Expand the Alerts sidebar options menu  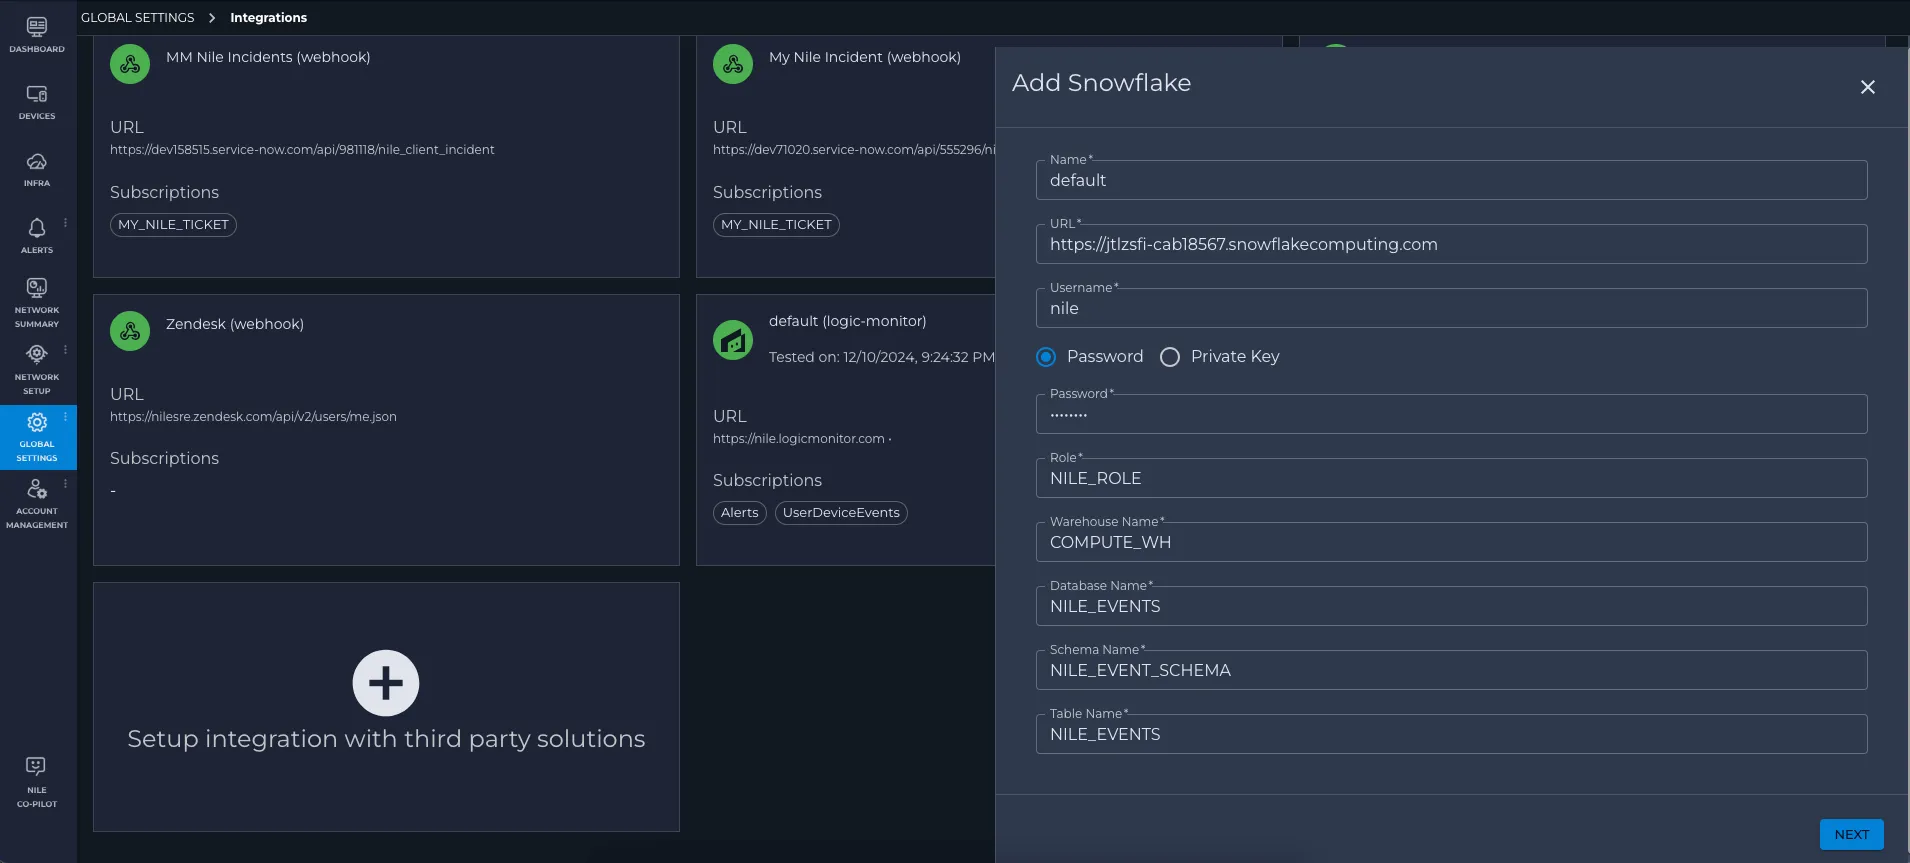point(66,223)
